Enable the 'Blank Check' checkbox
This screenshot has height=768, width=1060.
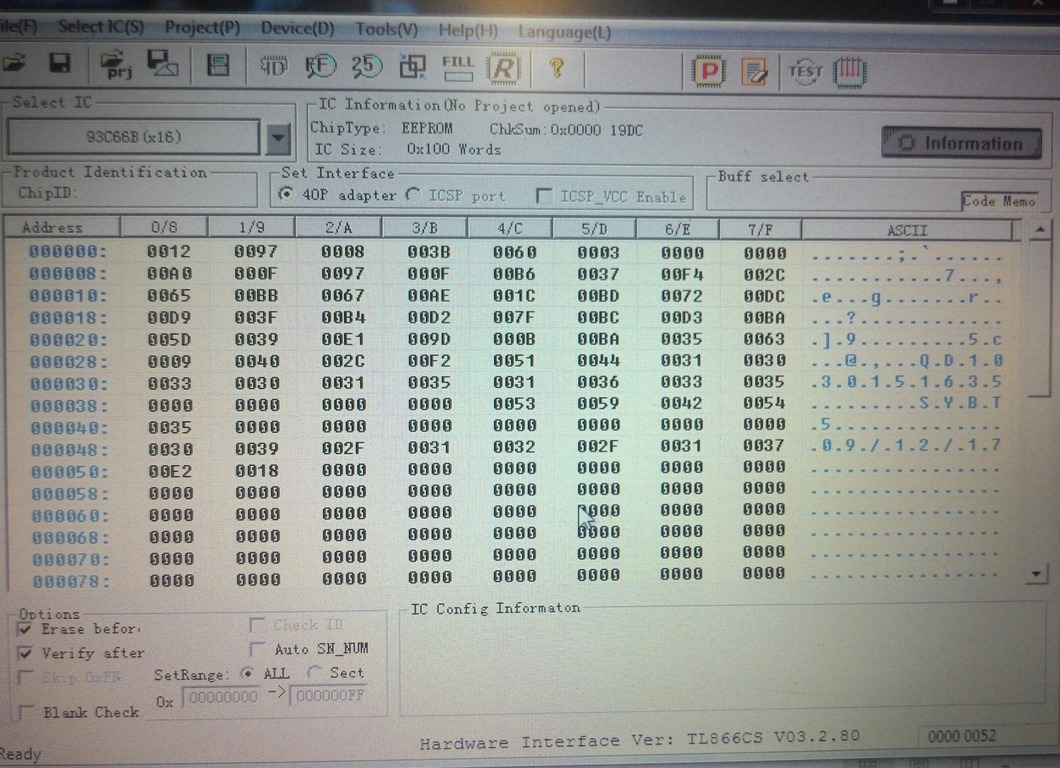tap(26, 713)
